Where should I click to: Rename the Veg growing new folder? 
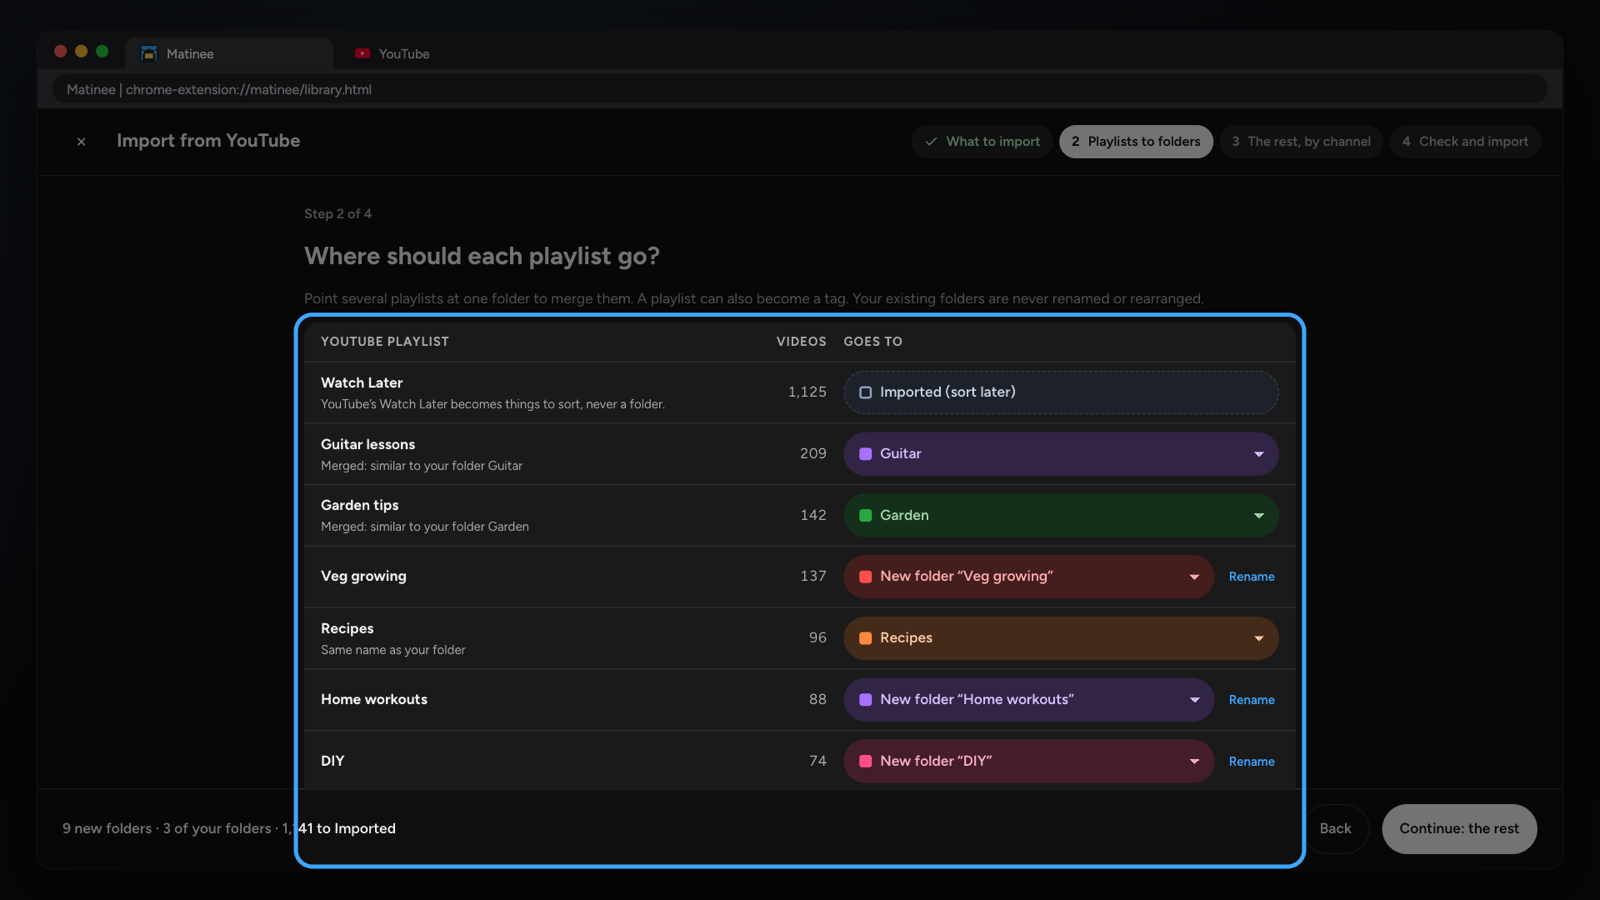pyautogui.click(x=1251, y=577)
